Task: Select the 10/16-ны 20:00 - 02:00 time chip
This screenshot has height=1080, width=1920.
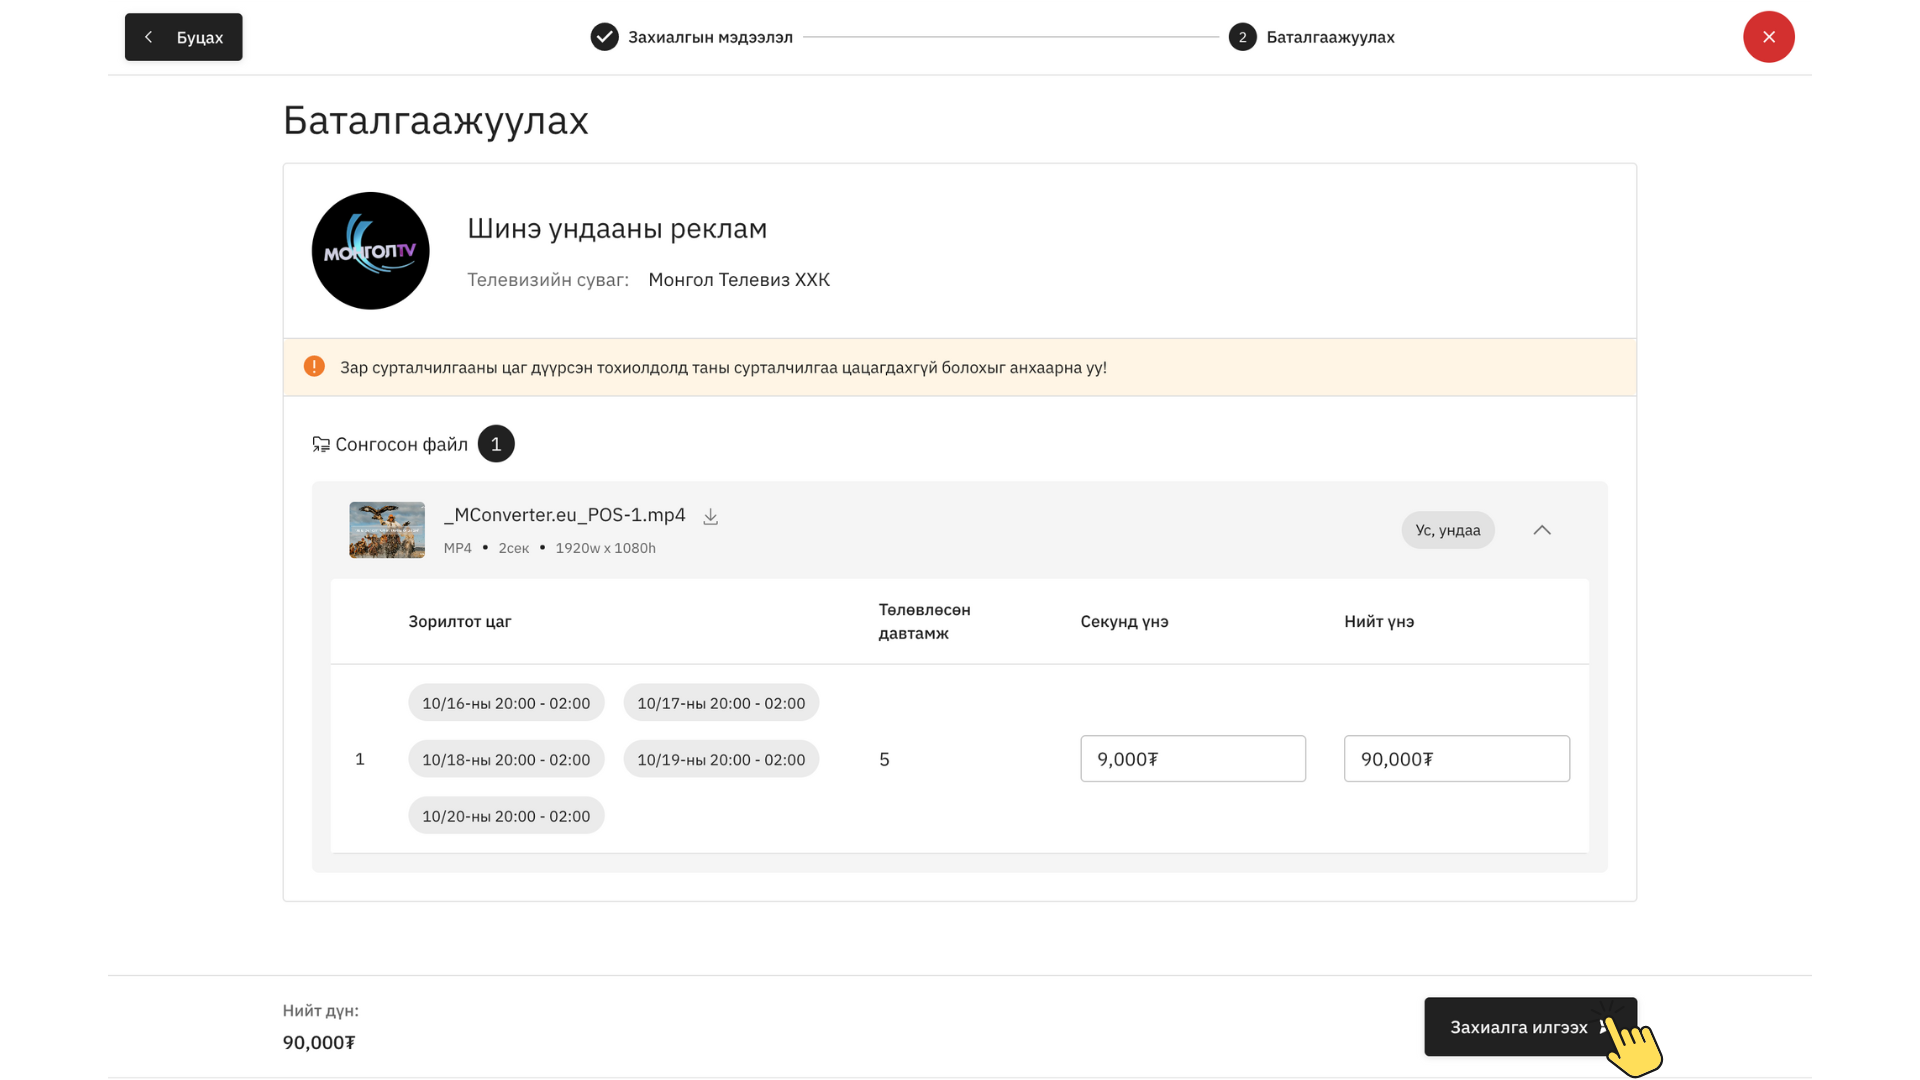Action: (x=506, y=703)
